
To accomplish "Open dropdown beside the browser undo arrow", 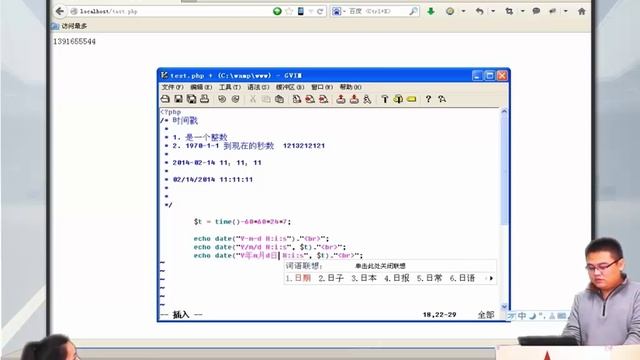I will point(493,11).
